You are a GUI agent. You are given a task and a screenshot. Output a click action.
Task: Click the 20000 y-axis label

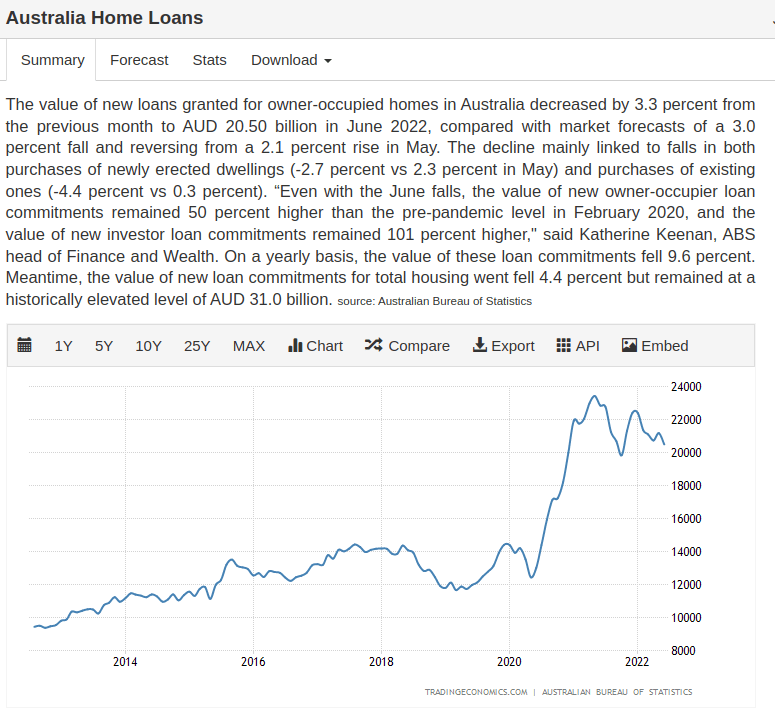click(686, 453)
